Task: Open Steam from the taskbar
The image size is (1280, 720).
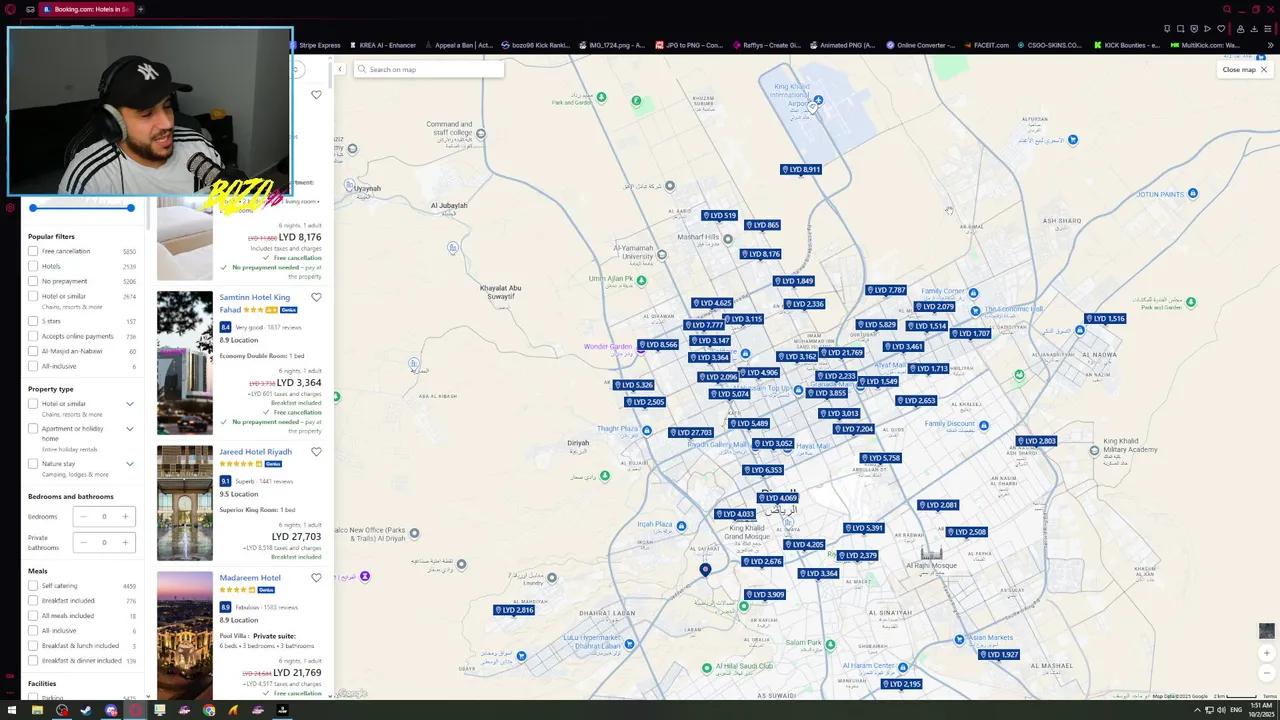Action: click(86, 710)
